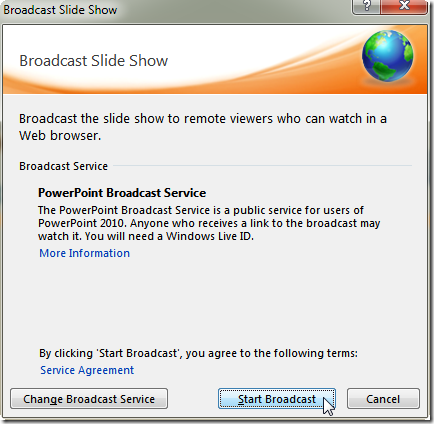This screenshot has height=424, width=434.
Task: Click the 'Broadcast Service' section label
Action: [x=63, y=166]
